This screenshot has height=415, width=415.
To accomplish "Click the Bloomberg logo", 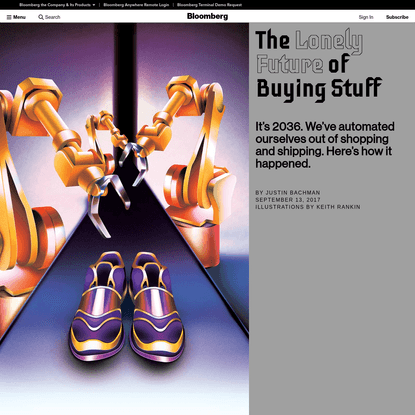I will click(x=207, y=16).
